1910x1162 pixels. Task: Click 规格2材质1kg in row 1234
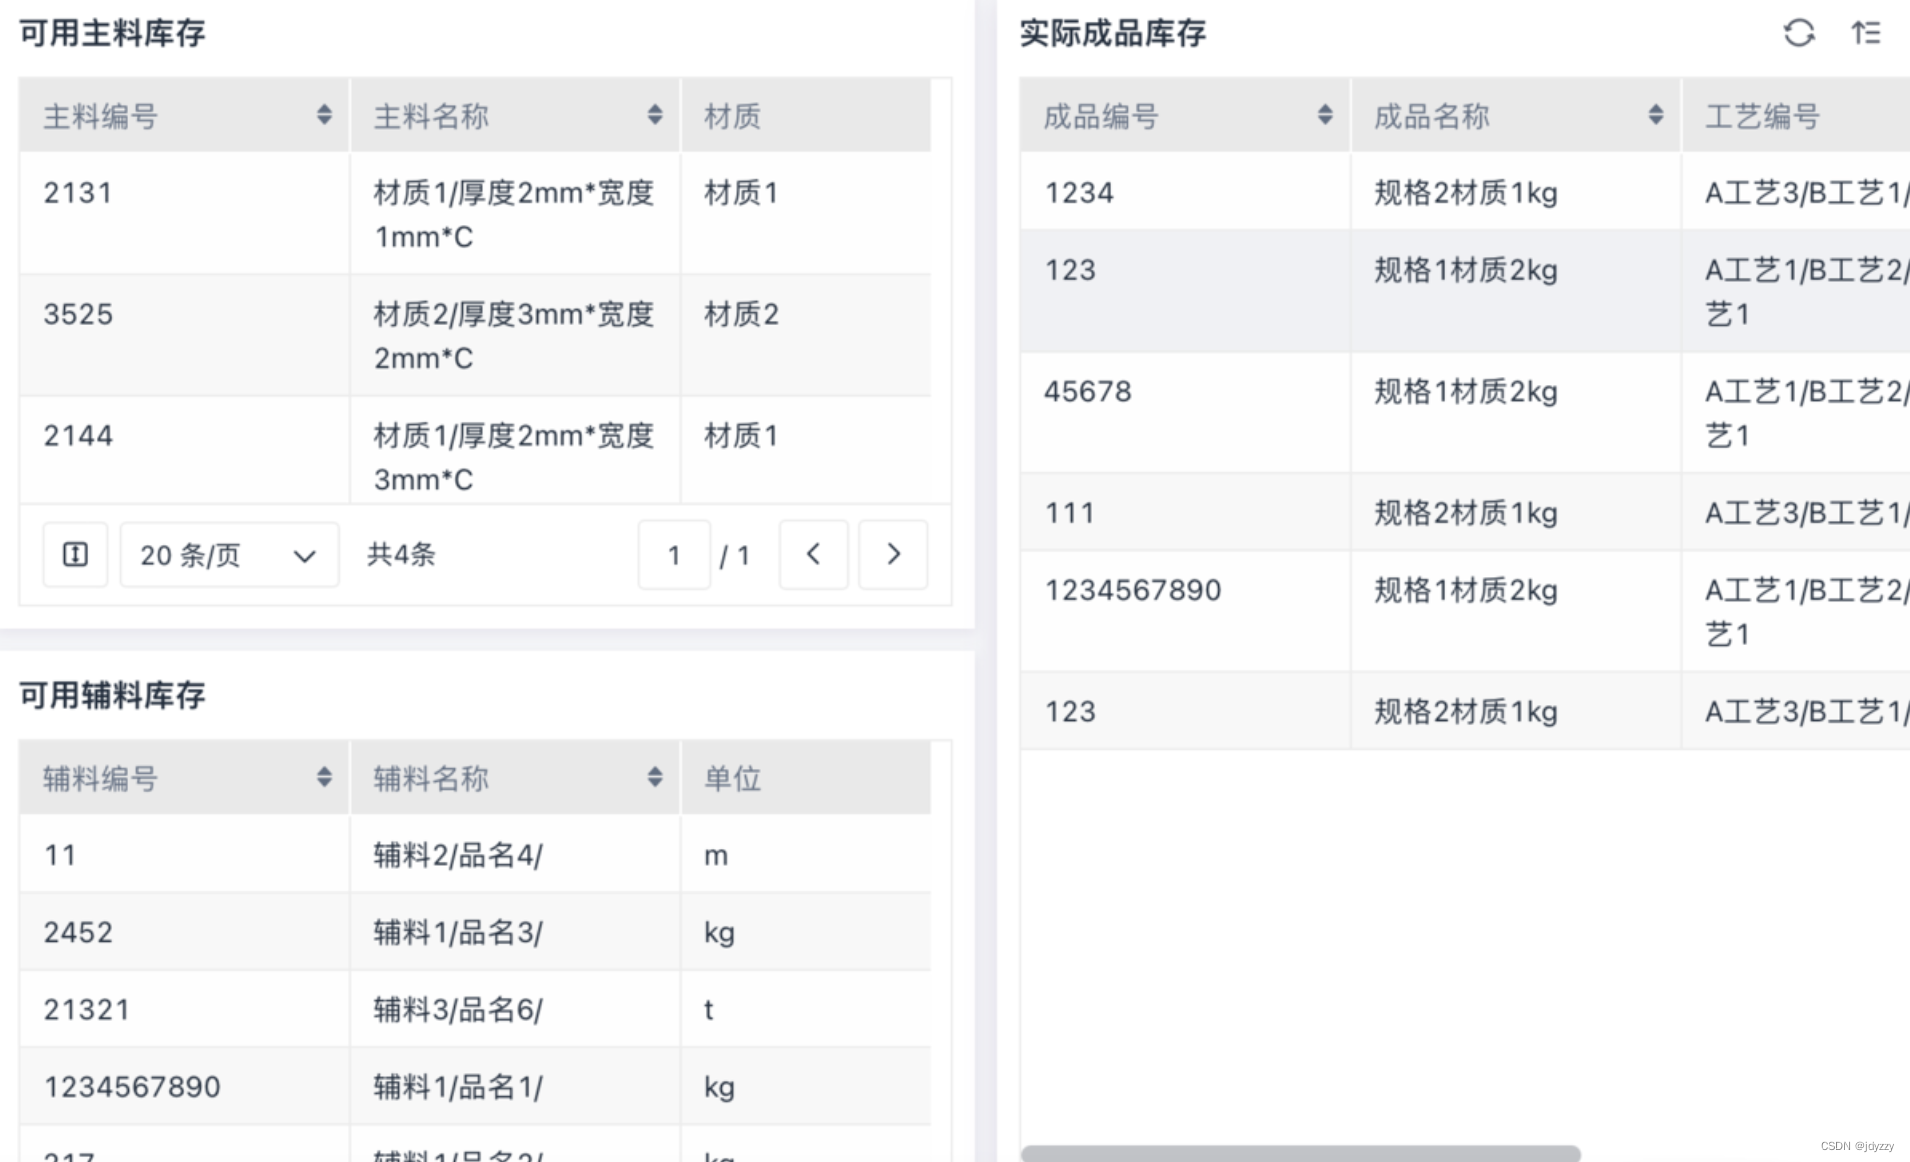1466,192
